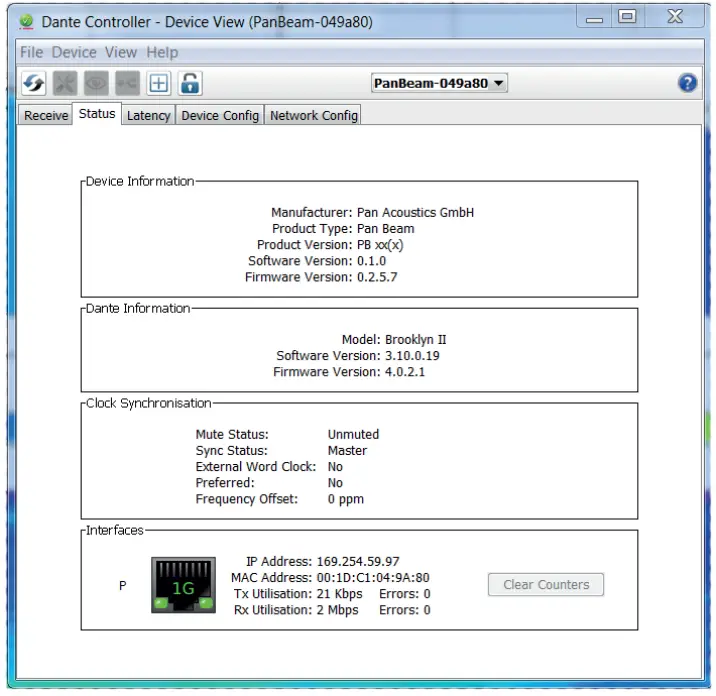Click the External Word Clock label
Screen dimensions: 716x696
point(256,467)
